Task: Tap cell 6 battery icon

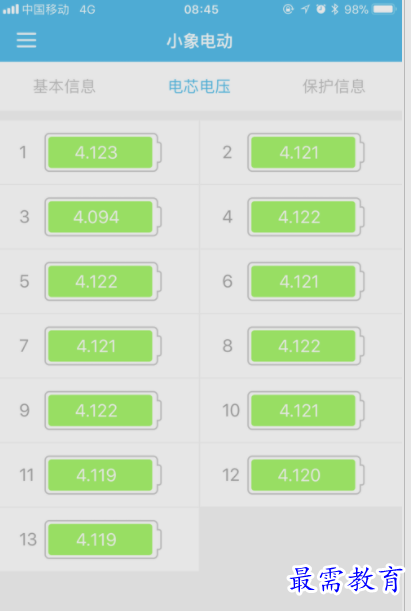Action: pos(306,281)
